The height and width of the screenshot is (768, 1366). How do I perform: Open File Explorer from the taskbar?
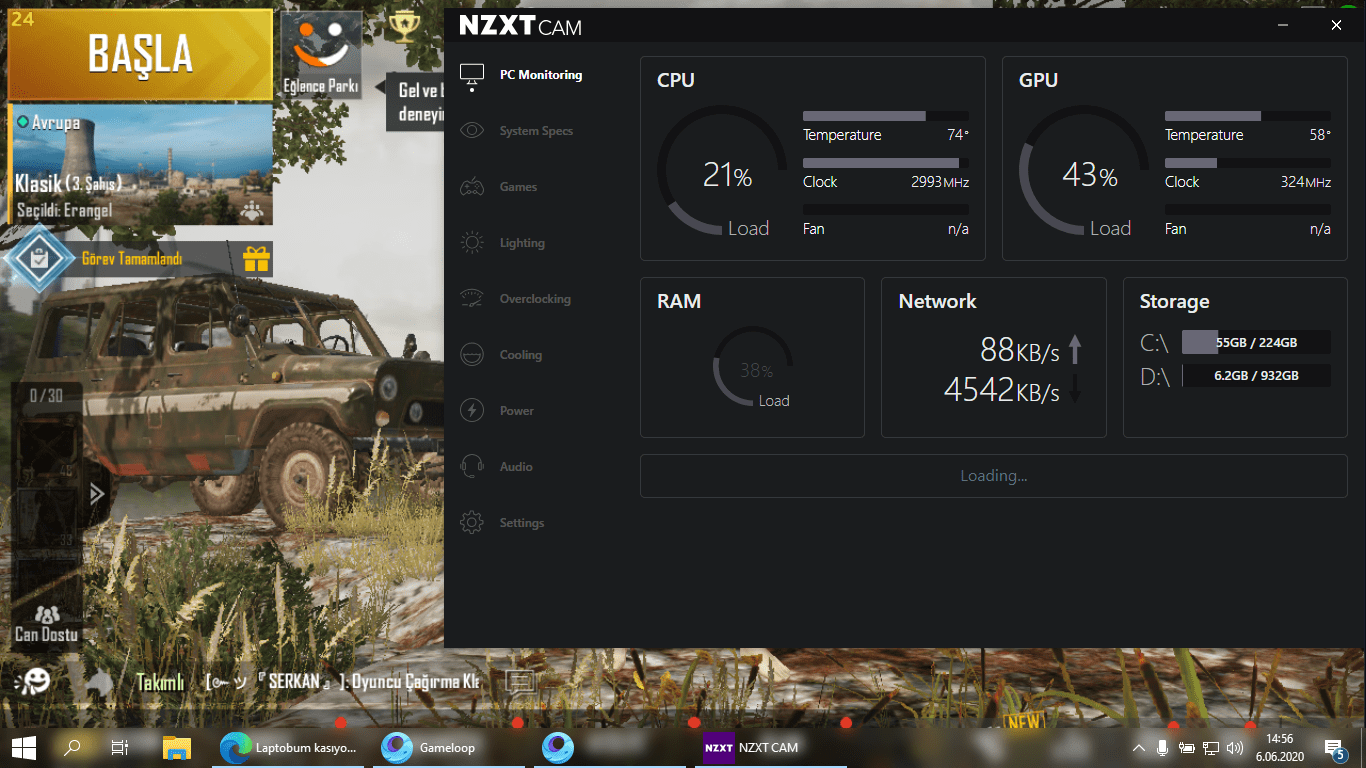click(177, 747)
